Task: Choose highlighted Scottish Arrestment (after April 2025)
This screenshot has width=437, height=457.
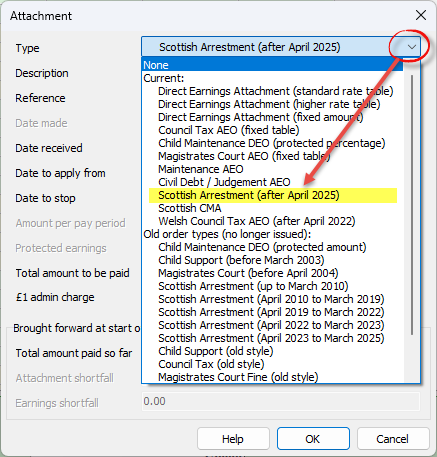Action: [249, 195]
